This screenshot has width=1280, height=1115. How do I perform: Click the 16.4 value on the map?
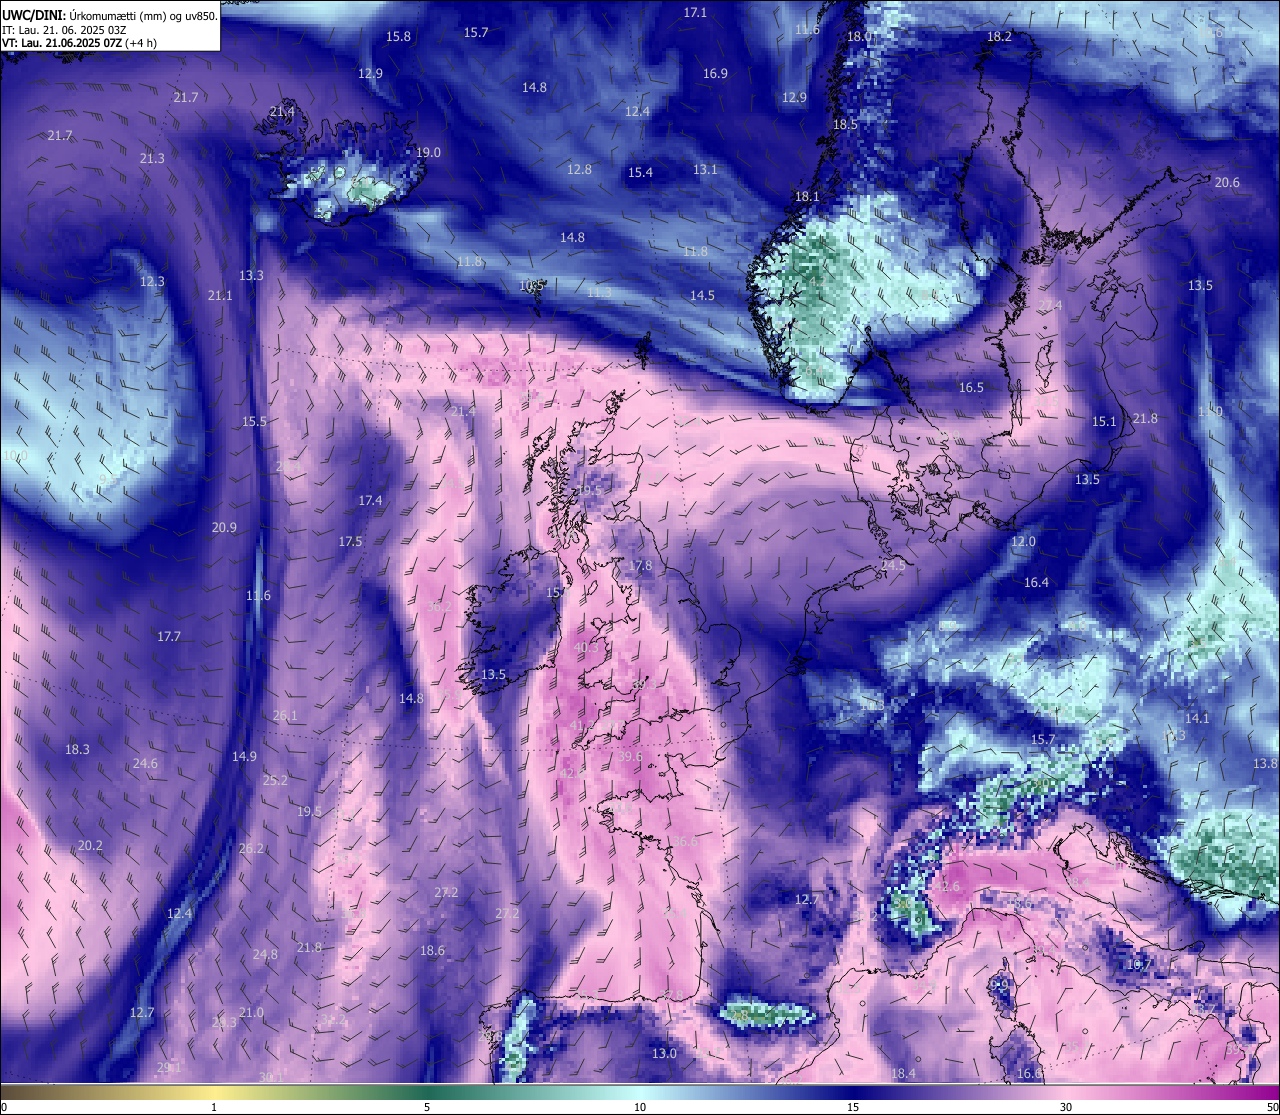point(1036,583)
